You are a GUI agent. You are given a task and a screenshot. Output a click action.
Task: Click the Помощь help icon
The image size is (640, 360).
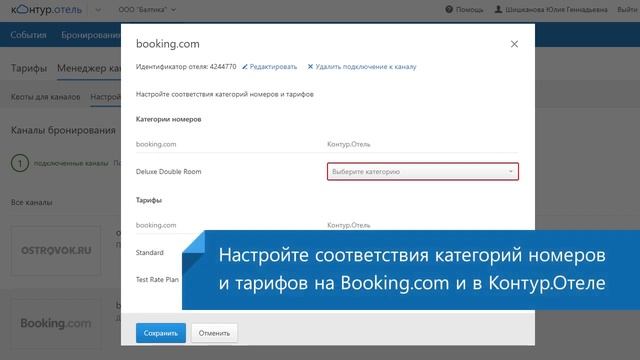(449, 9)
